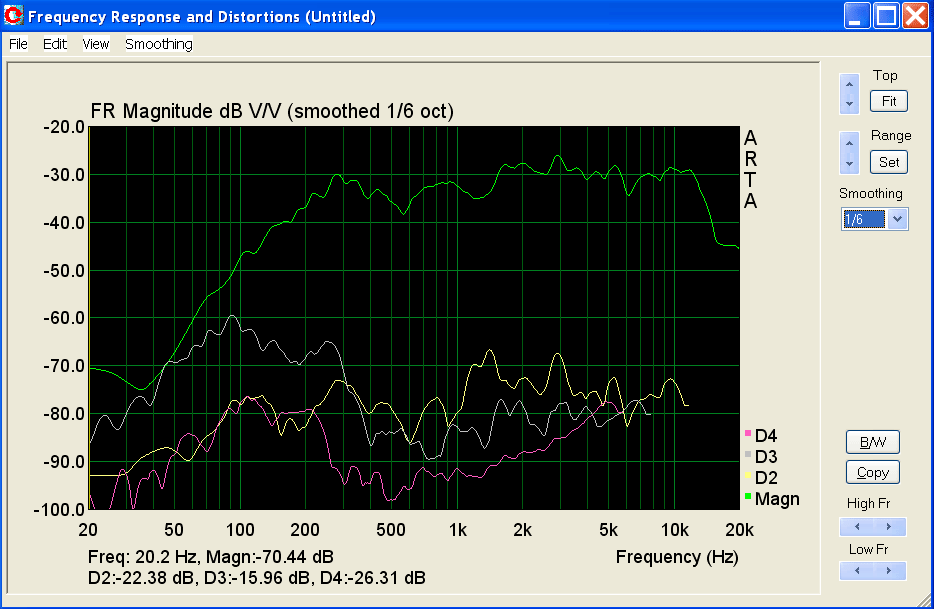
Task: Maximize the Frequency Response window
Action: [x=886, y=15]
